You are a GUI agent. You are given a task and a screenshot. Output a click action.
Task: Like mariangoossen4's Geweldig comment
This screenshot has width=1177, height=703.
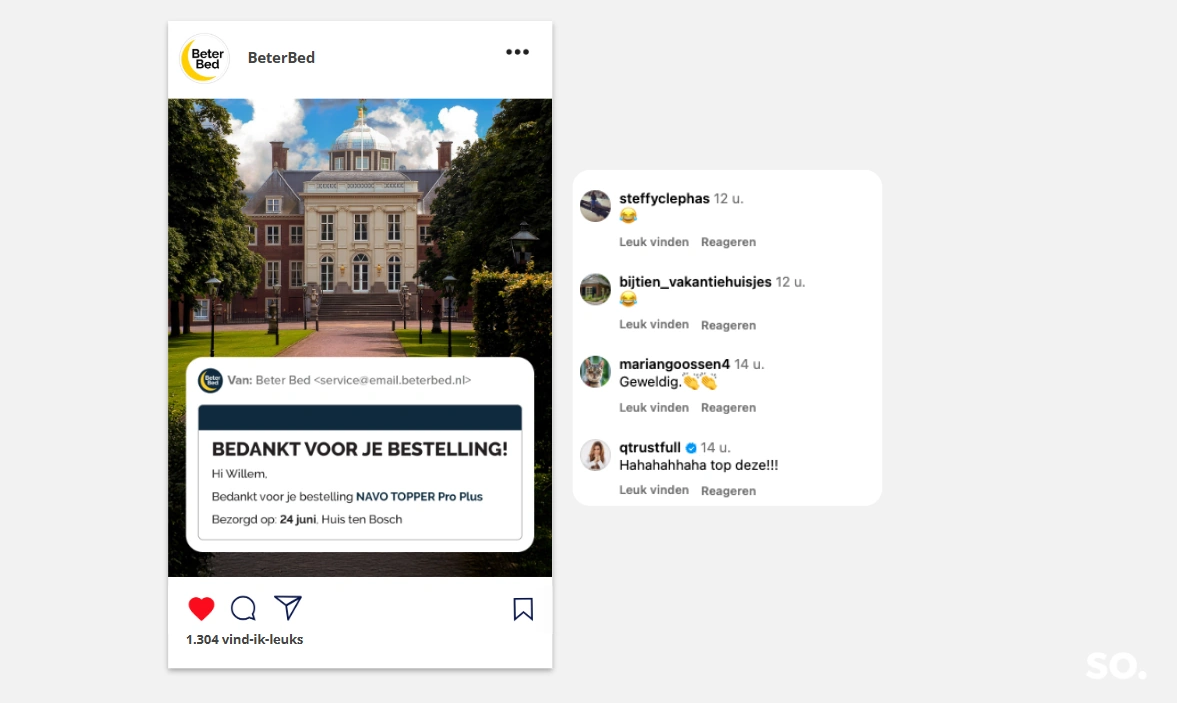click(x=654, y=407)
